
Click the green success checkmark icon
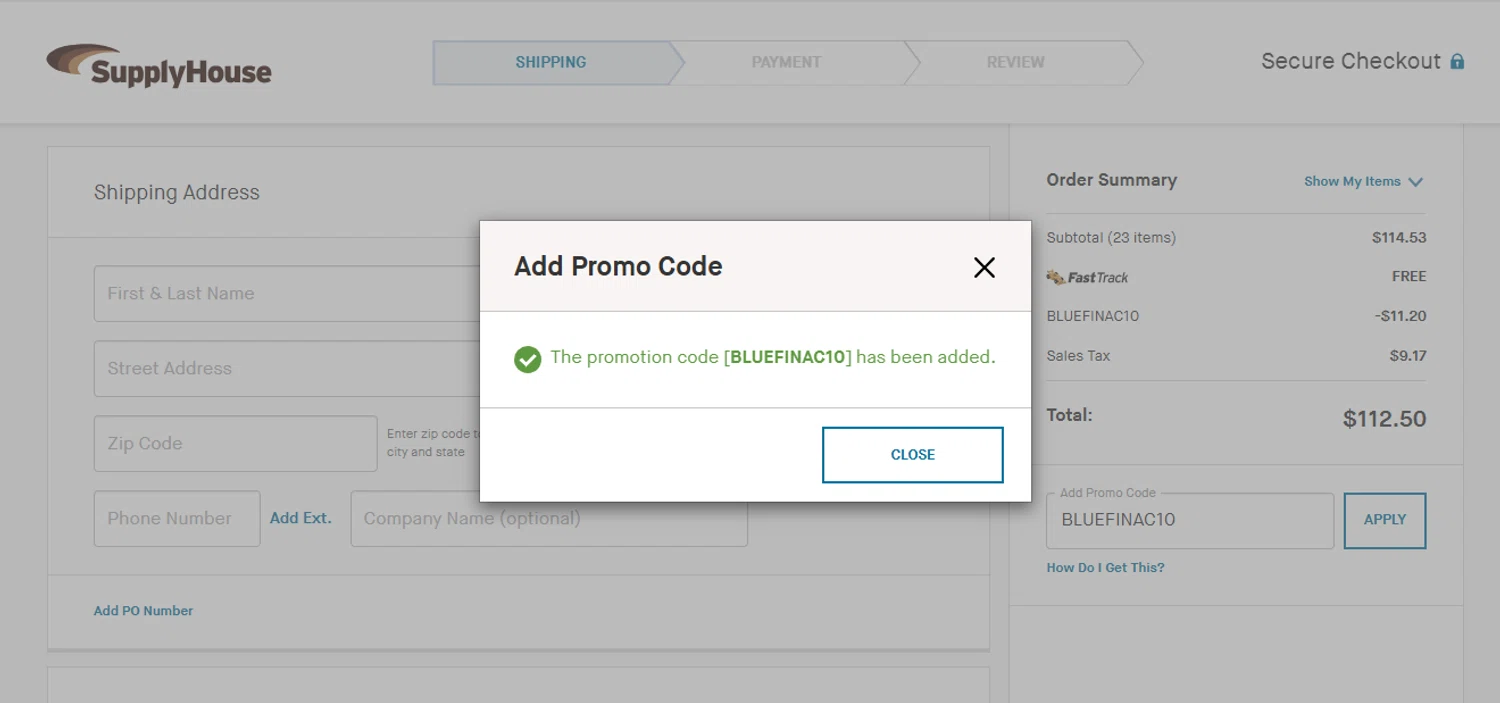pos(527,358)
